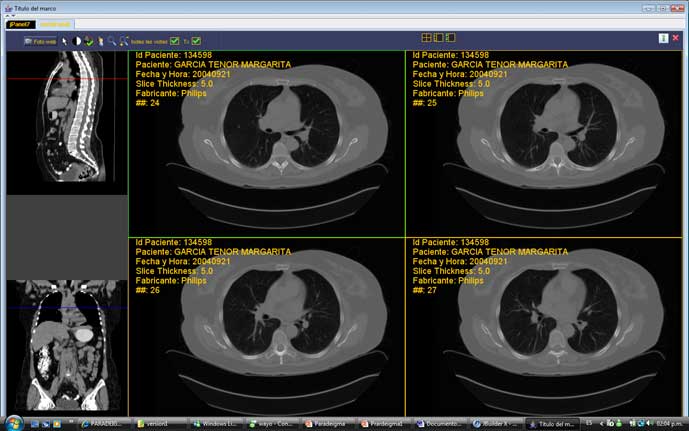
Task: Select the sagittal spine scout image
Action: coord(66,122)
